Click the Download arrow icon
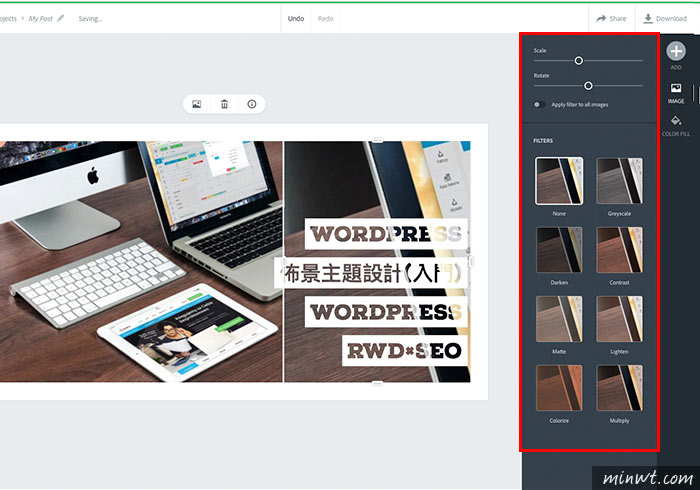The image size is (700, 490). [x=648, y=18]
